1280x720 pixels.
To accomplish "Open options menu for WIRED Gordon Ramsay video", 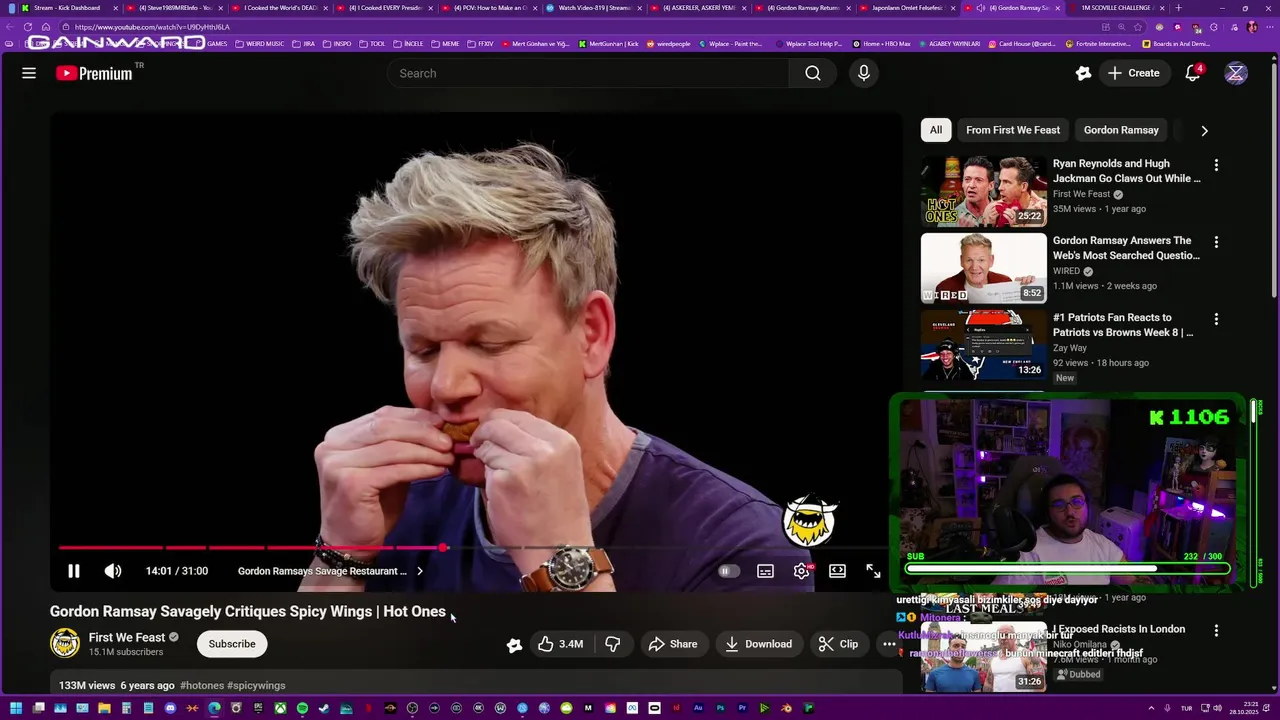I will [x=1216, y=242].
